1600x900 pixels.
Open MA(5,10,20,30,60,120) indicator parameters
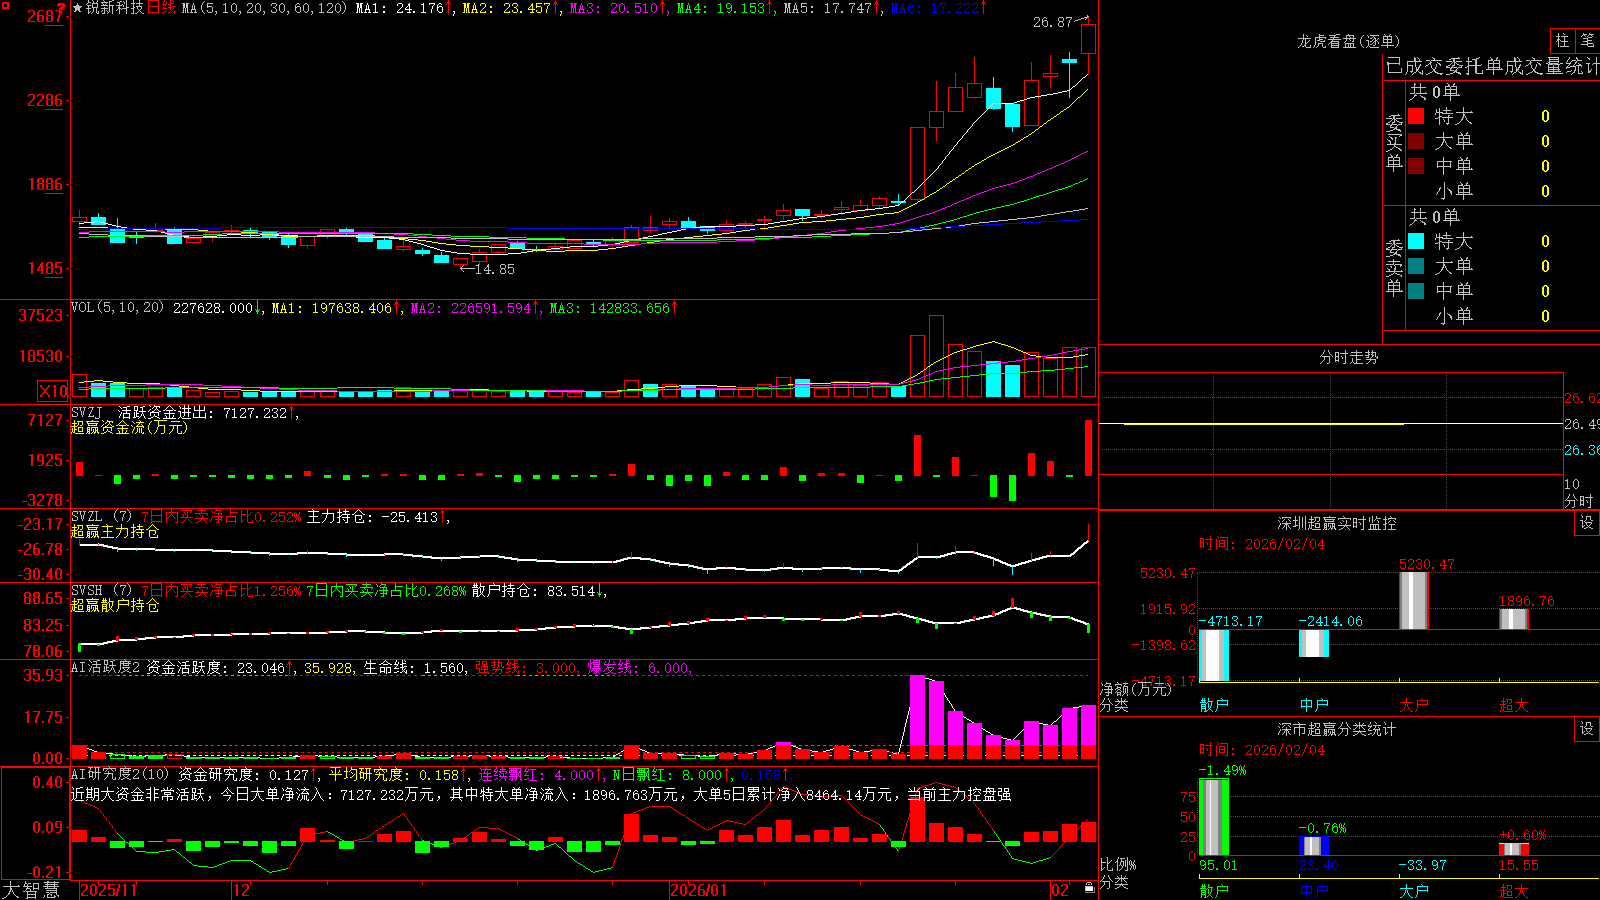[264, 8]
